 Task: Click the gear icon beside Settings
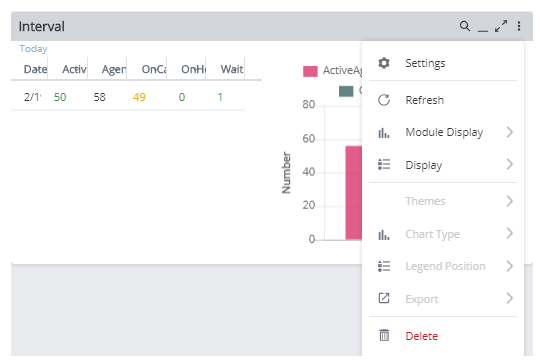[x=384, y=63]
